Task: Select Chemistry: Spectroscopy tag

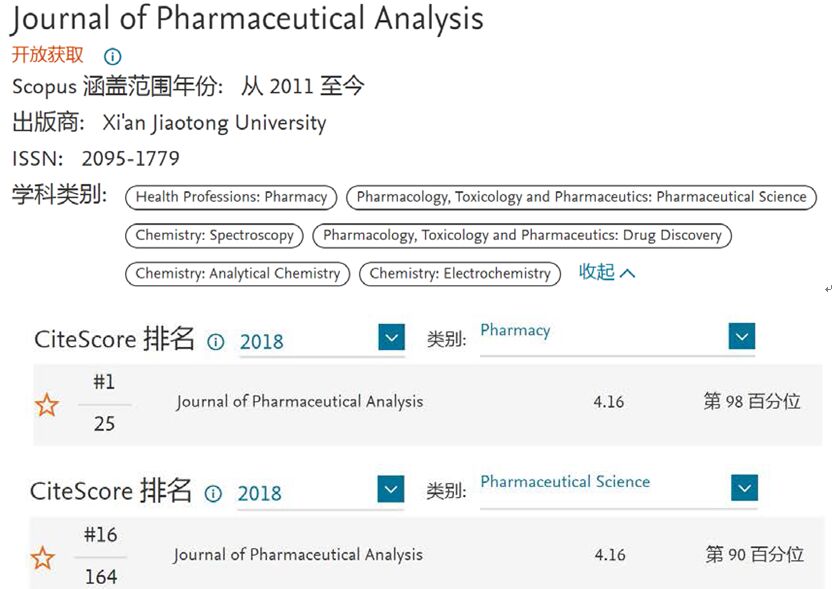Action: (214, 236)
